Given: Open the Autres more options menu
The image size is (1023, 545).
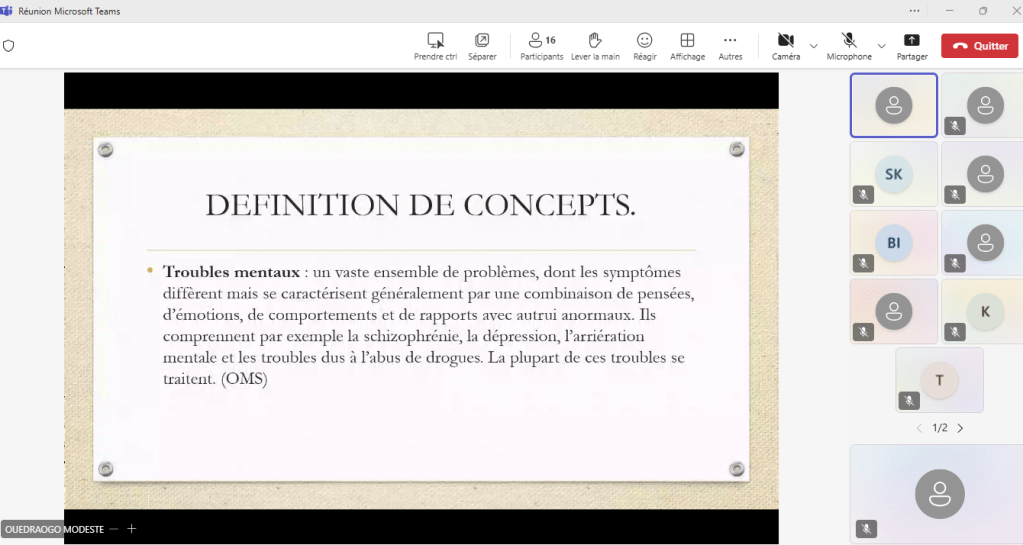Looking at the screenshot, I should click(x=730, y=41).
